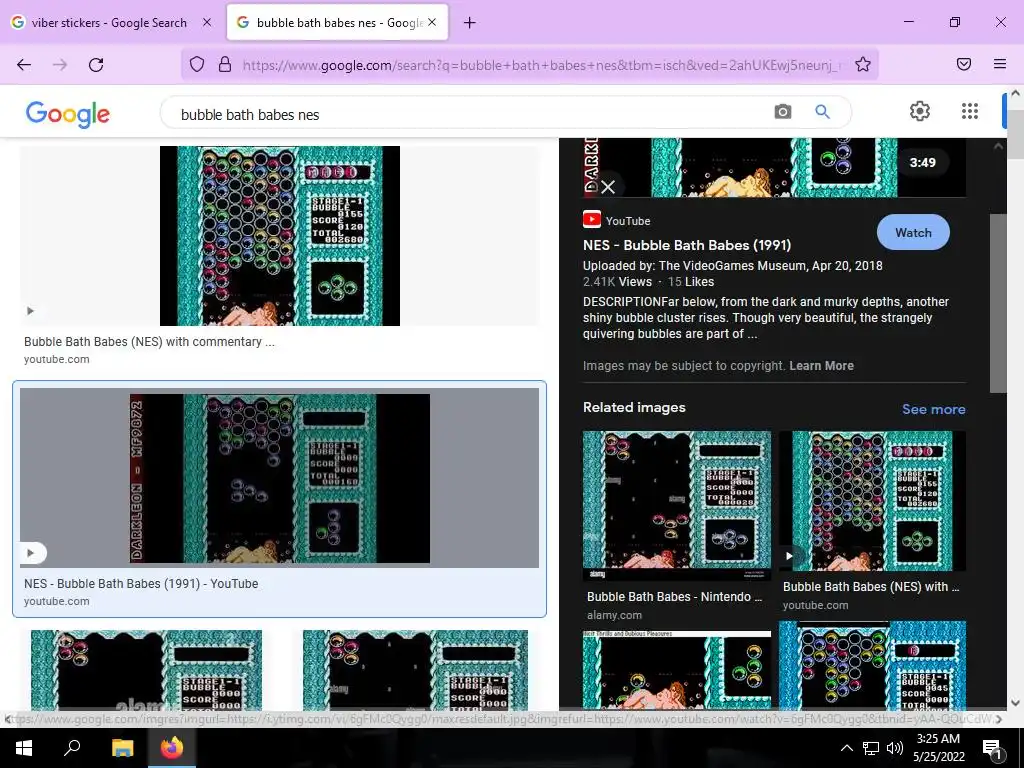Click the play badge on the commentary video result
Viewport: 1024px width, 768px height.
(30, 311)
